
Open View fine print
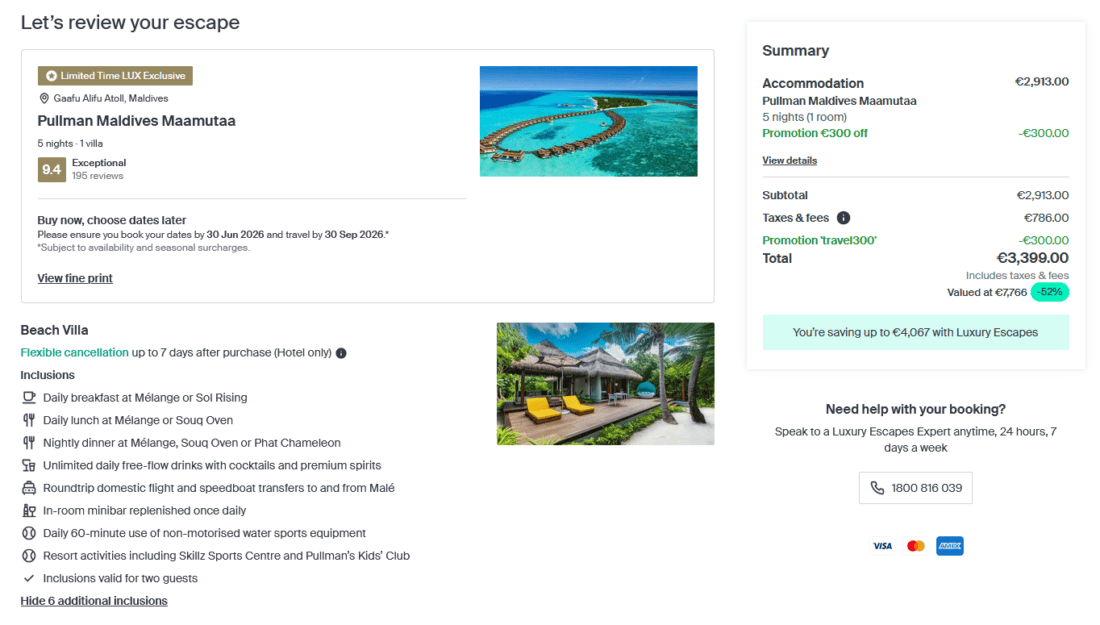75,278
